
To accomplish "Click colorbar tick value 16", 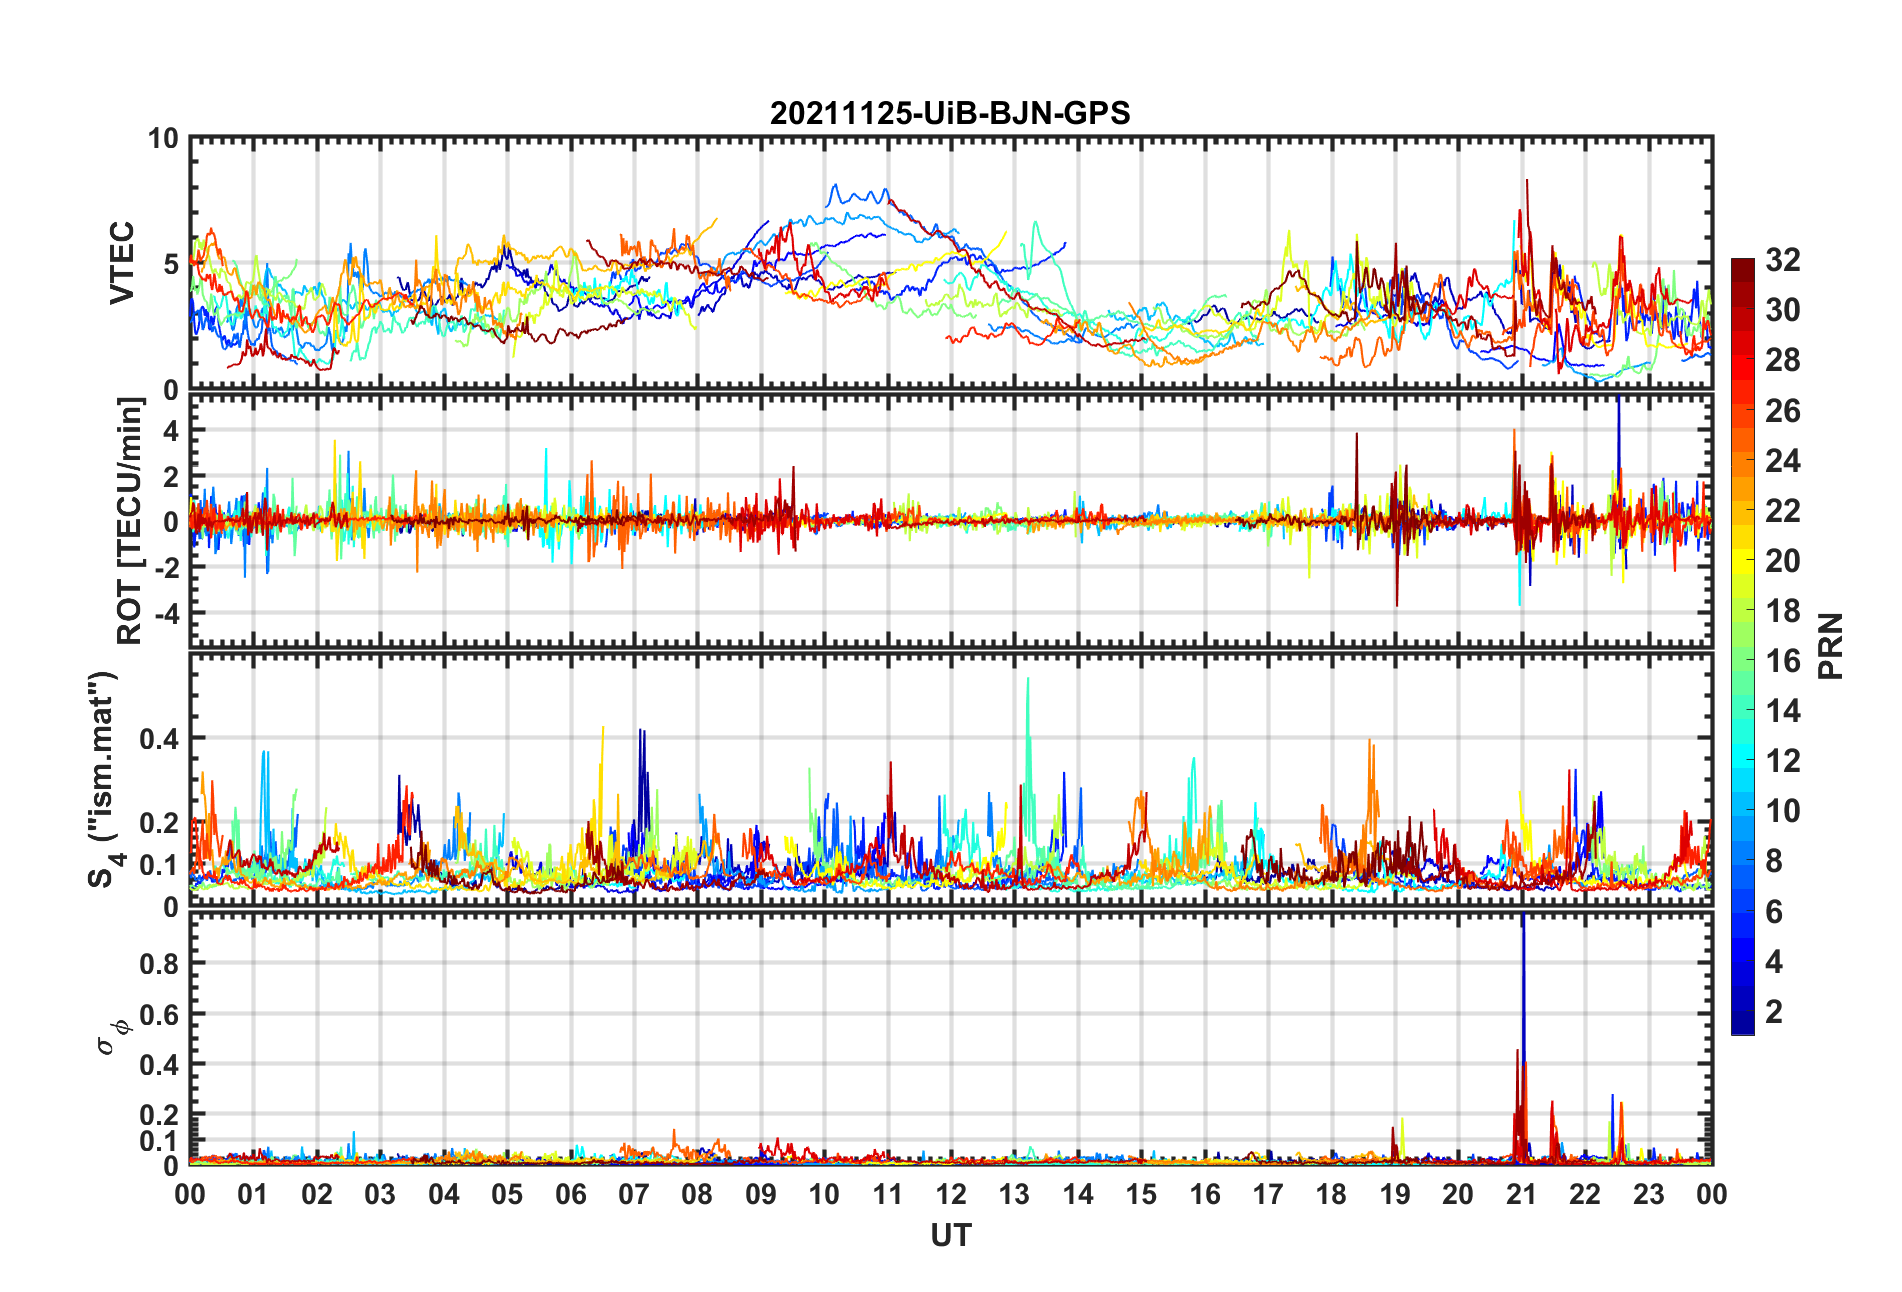I will click(1782, 661).
